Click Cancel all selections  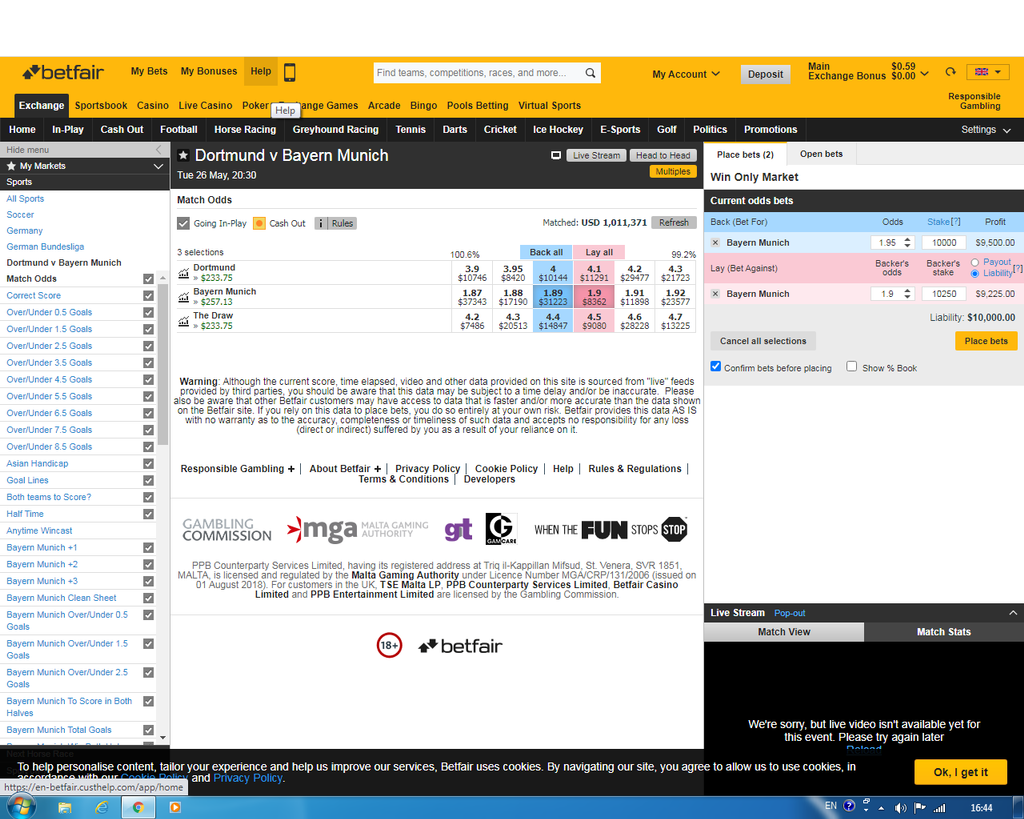tap(763, 341)
